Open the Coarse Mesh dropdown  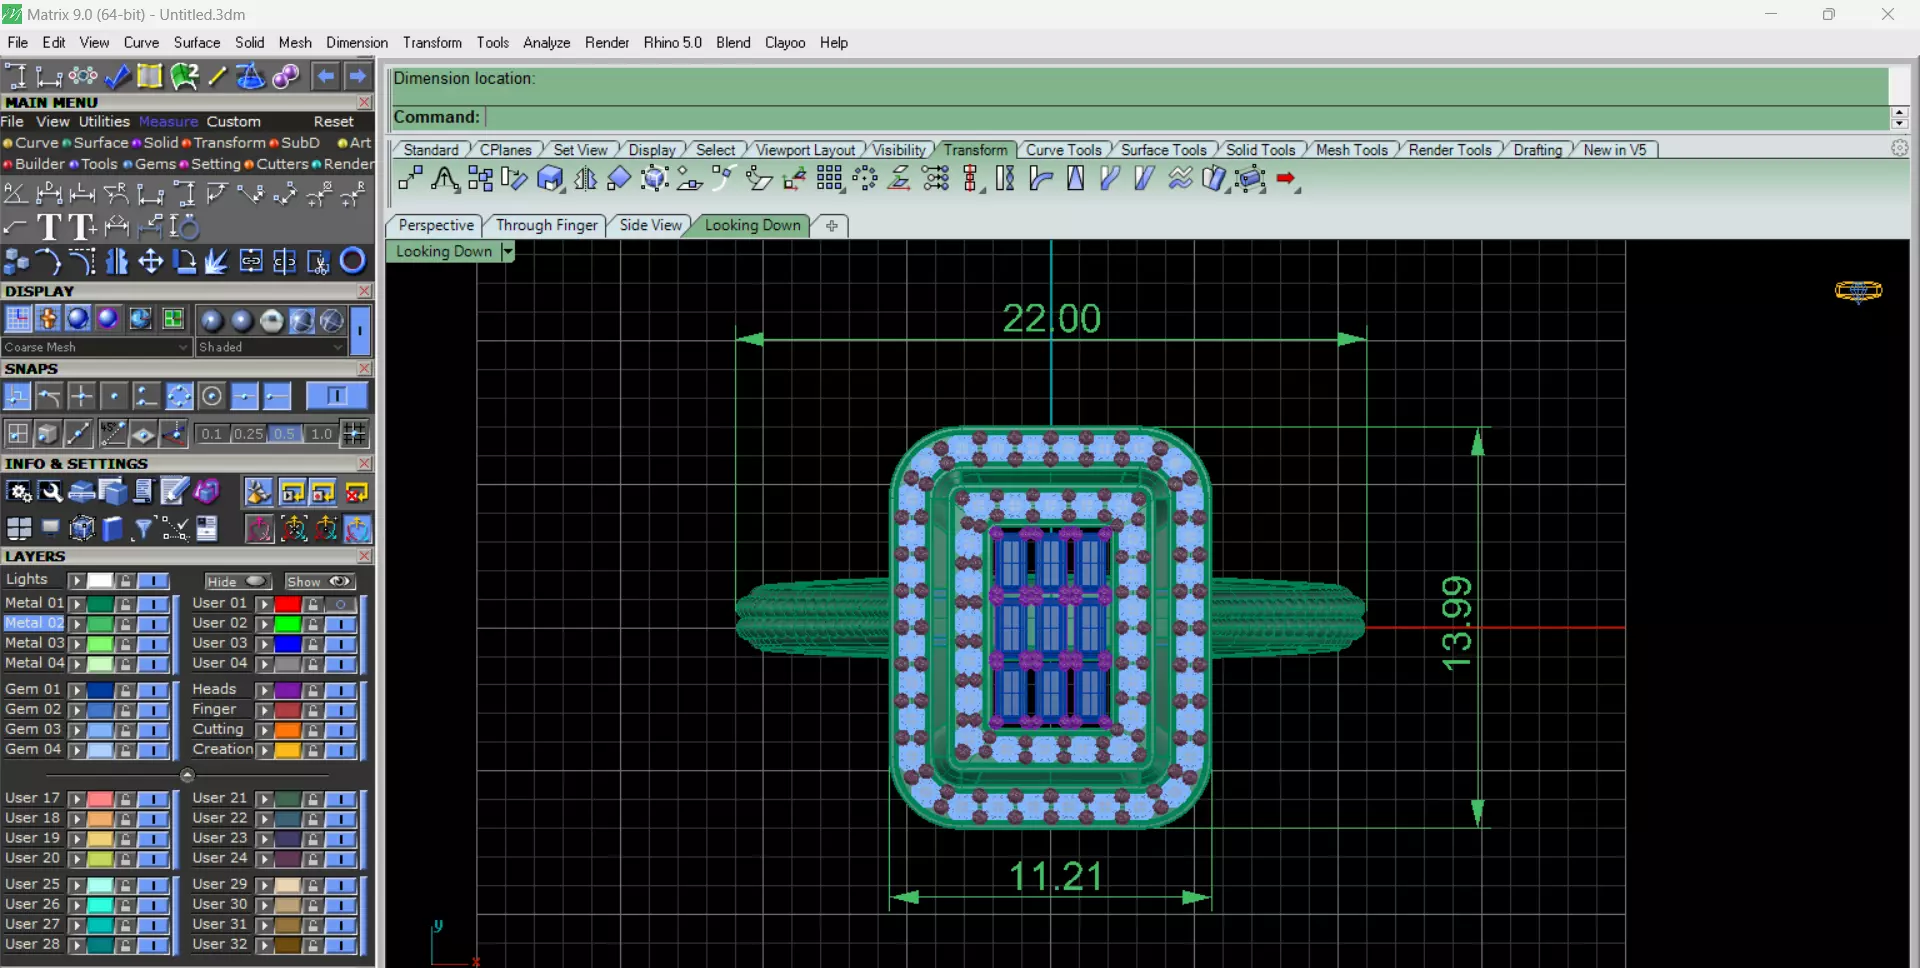coord(96,347)
